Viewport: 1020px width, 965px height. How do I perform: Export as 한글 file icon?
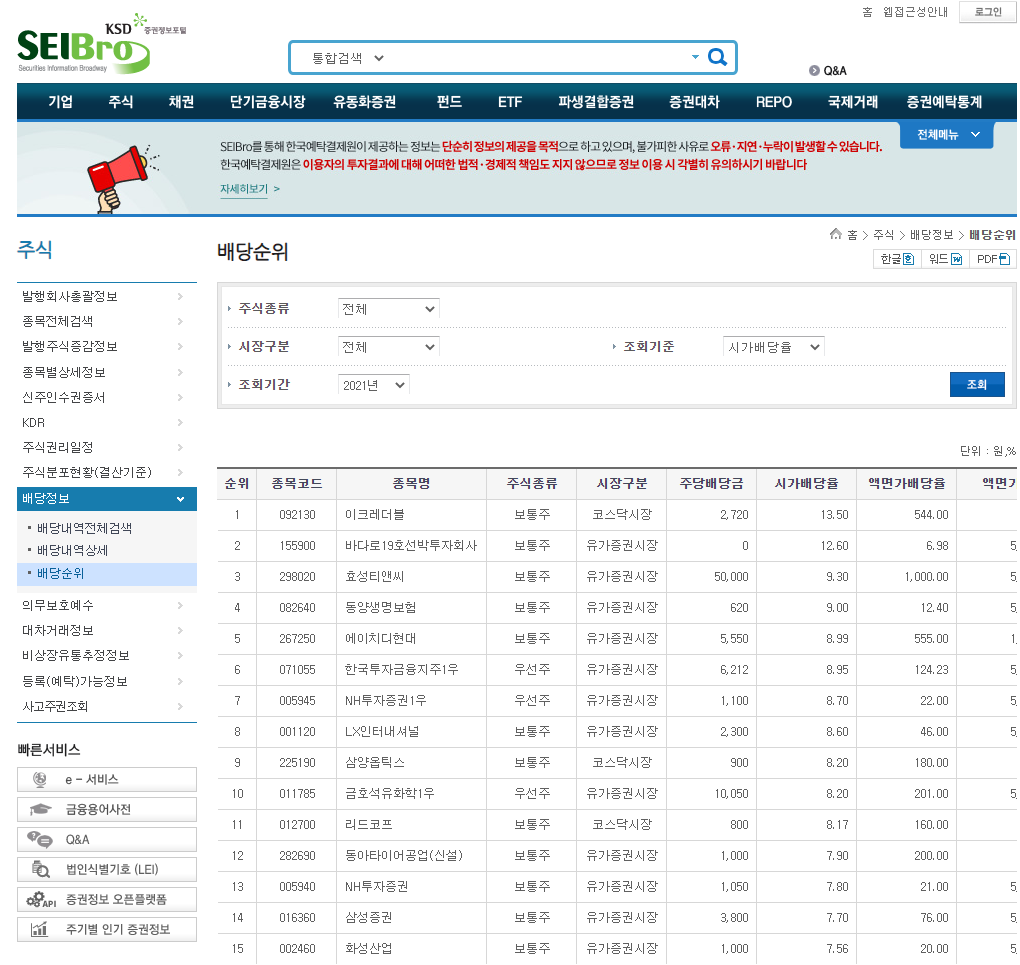click(x=908, y=259)
